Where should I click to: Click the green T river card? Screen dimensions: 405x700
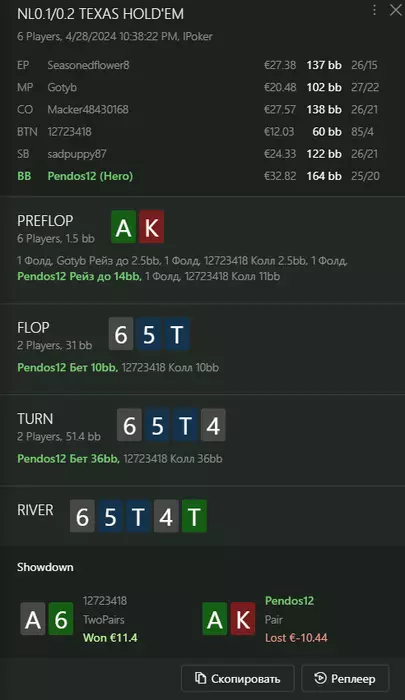[x=194, y=516]
